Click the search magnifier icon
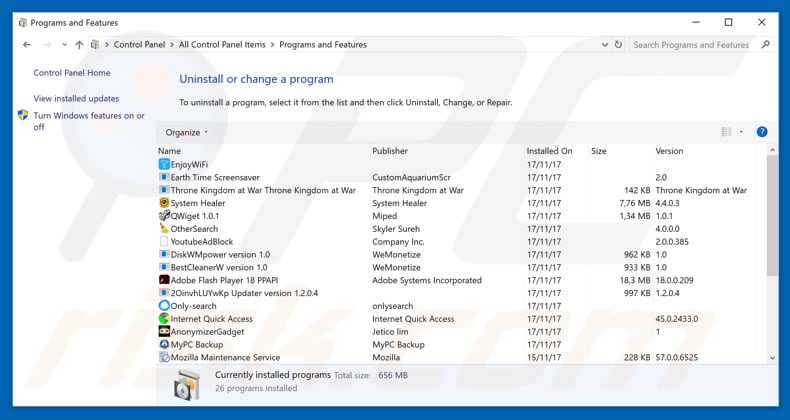The height and width of the screenshot is (420, 790). [765, 44]
